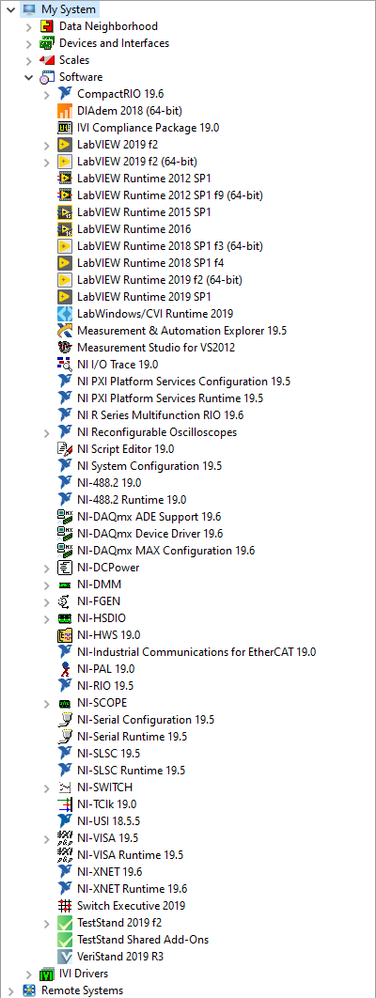The width and height of the screenshot is (376, 998).
Task: Collapse the My System tree node
Action: click(10, 10)
